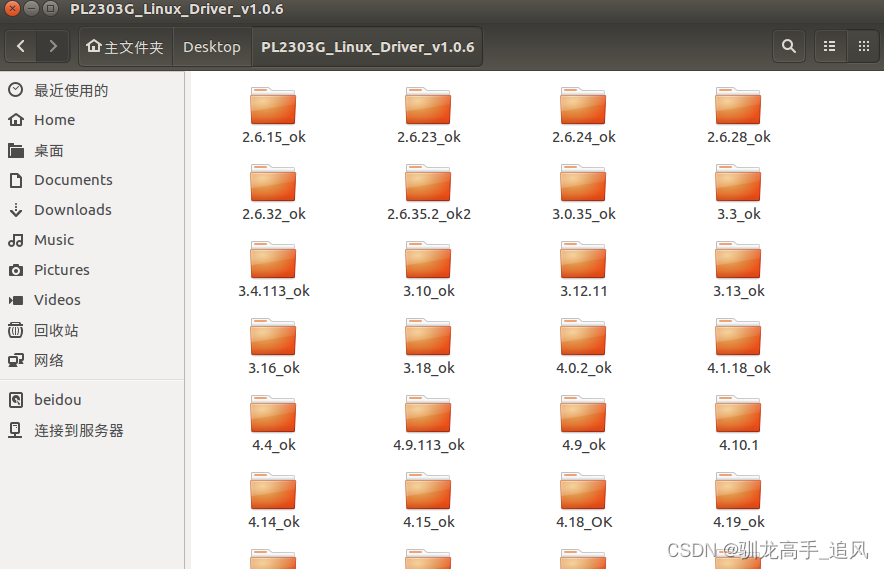Open 最近使用的 in sidebar
The height and width of the screenshot is (569, 884).
tap(92, 90)
